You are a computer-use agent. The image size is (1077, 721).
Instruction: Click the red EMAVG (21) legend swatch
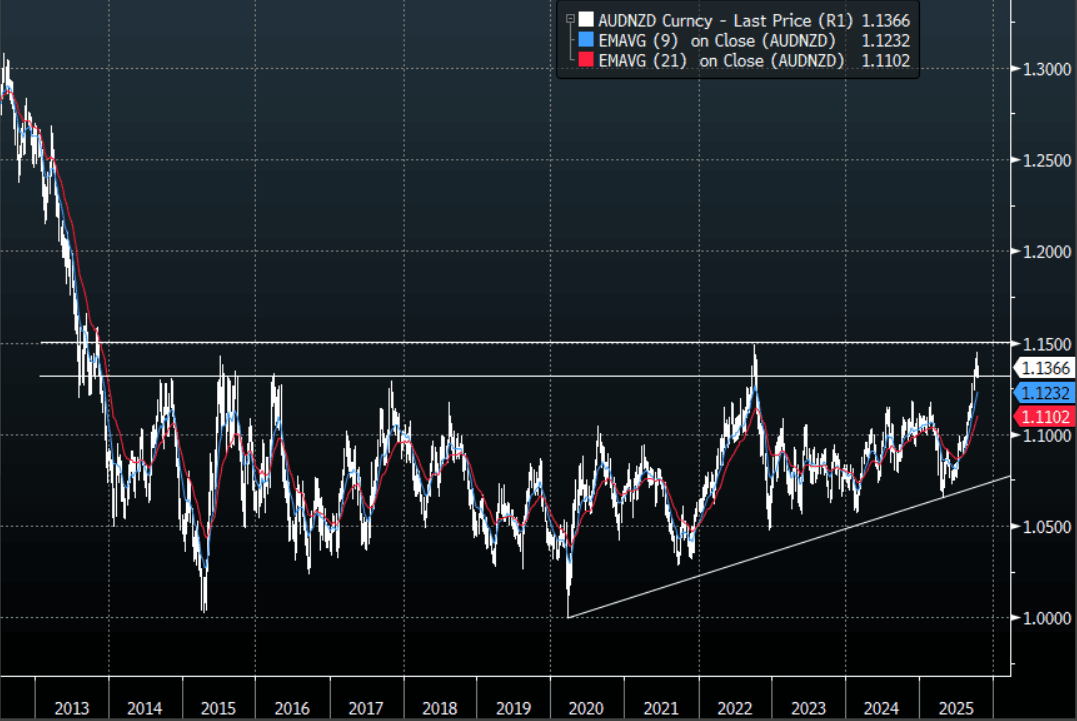point(586,60)
